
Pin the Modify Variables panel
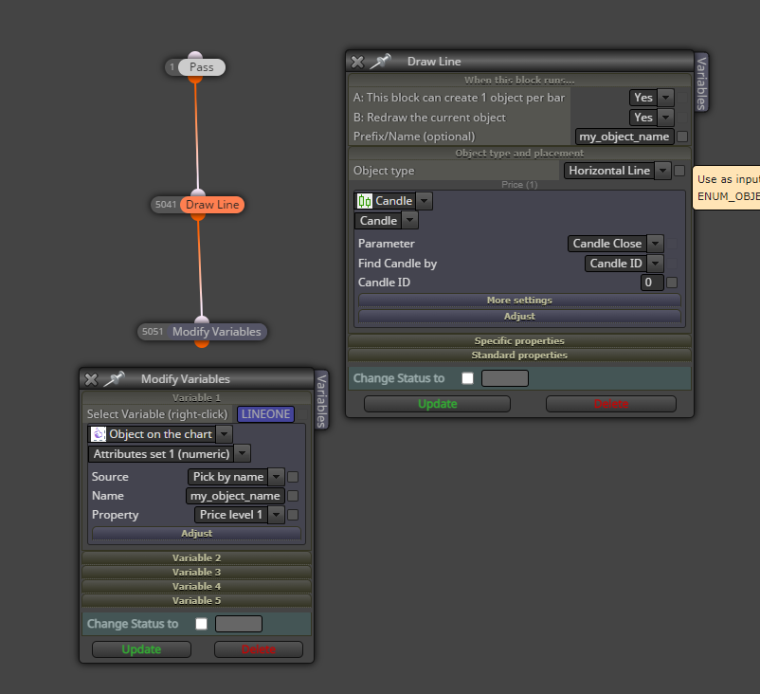[x=114, y=379]
